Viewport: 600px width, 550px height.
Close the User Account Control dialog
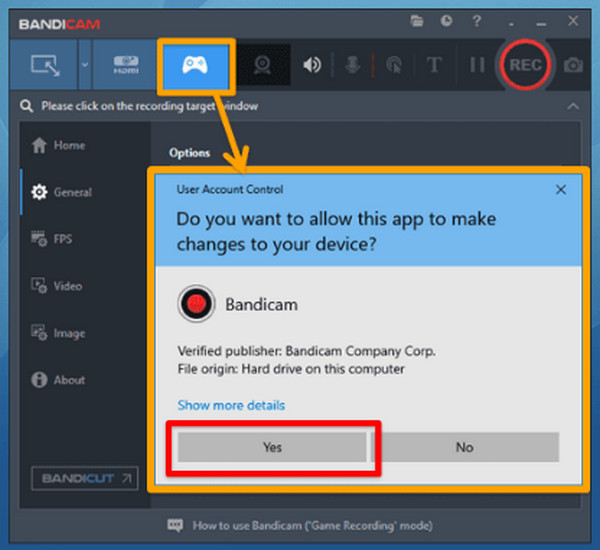coord(561,189)
